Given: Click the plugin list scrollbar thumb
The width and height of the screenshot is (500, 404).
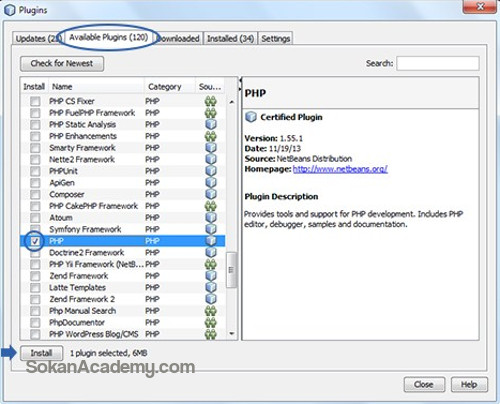Looking at the screenshot, I should coord(232,270).
